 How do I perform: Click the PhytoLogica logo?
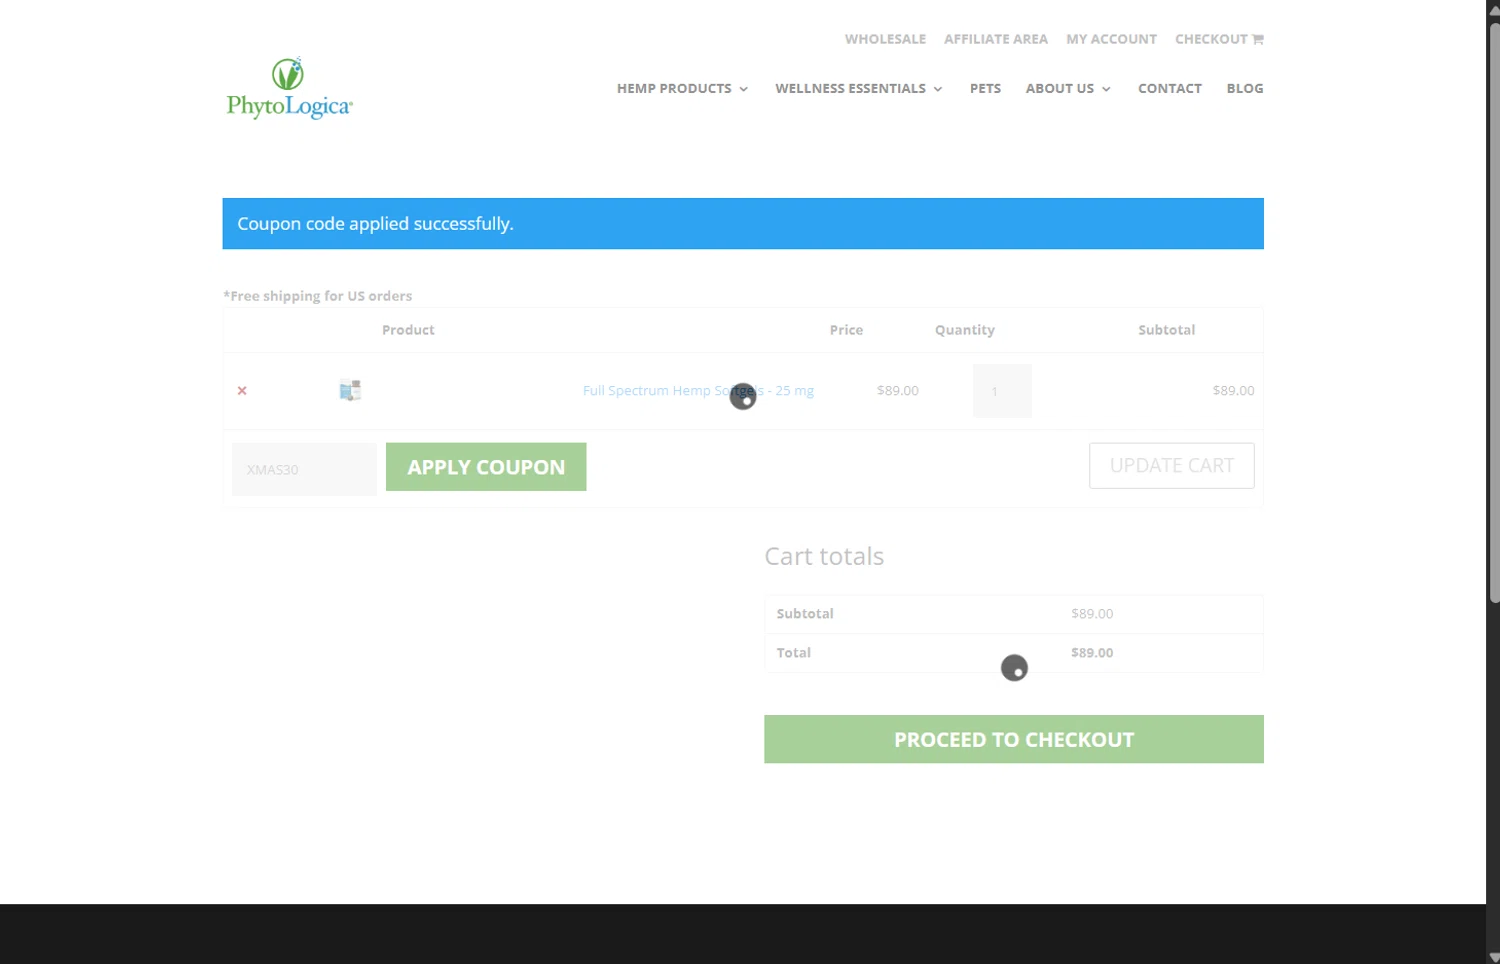tap(289, 88)
